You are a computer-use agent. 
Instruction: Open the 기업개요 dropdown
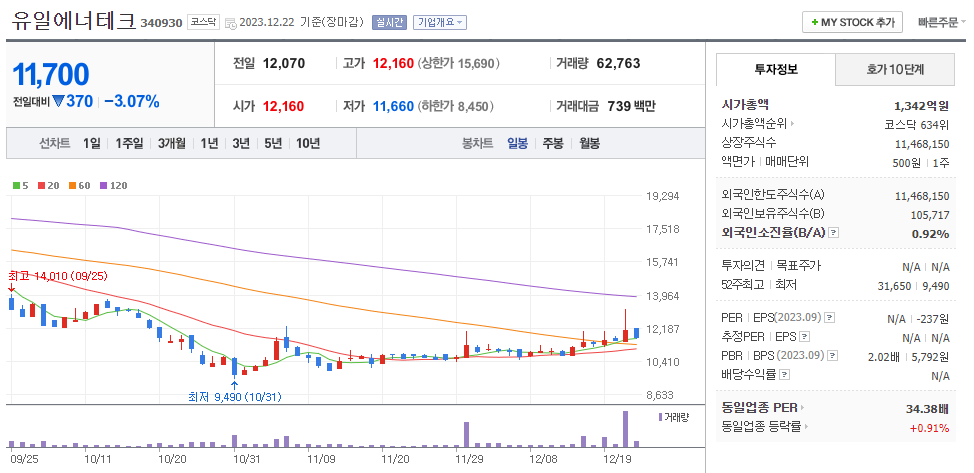pos(440,23)
